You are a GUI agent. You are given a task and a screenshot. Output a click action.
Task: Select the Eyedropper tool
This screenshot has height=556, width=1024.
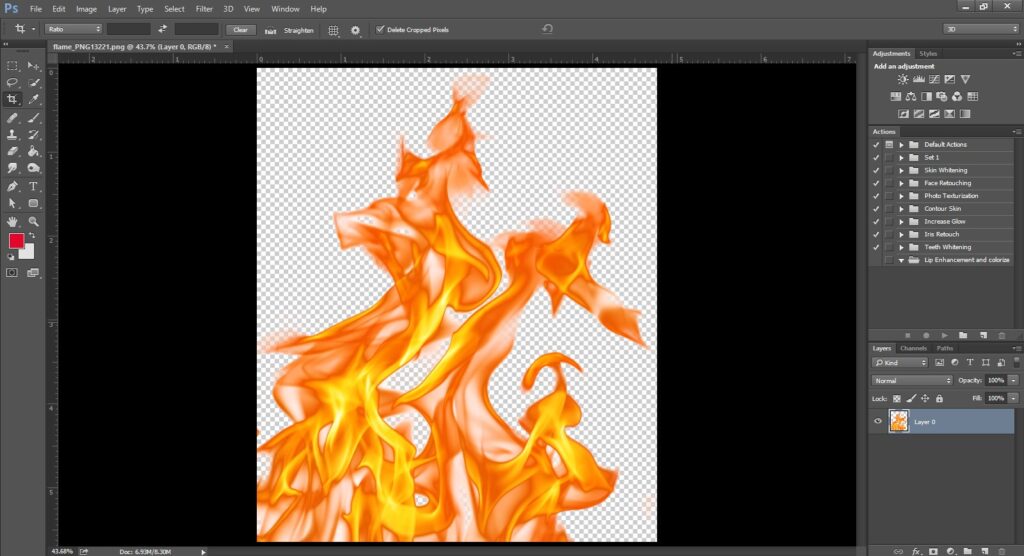point(33,99)
